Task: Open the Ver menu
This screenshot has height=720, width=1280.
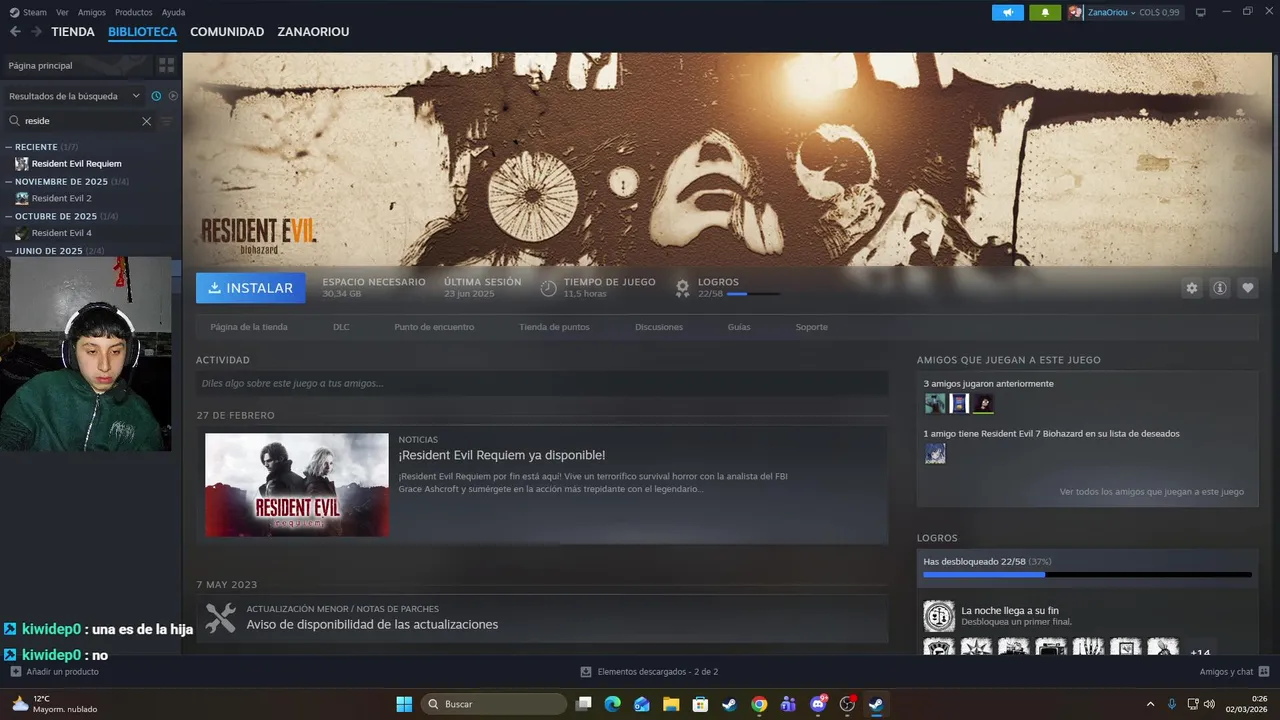Action: point(62,12)
